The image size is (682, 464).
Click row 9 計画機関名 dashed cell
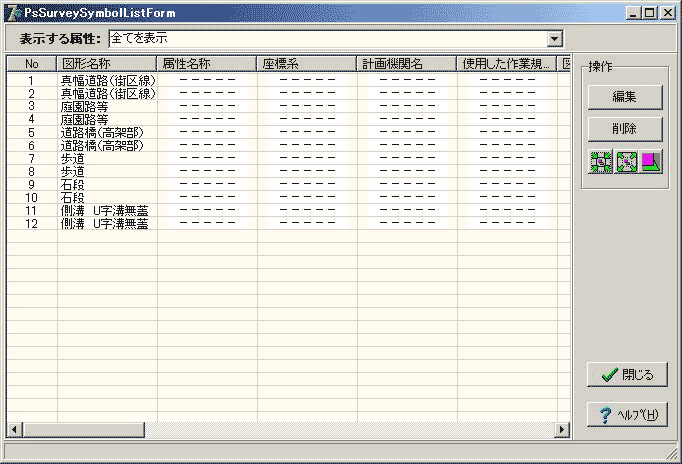(408, 184)
